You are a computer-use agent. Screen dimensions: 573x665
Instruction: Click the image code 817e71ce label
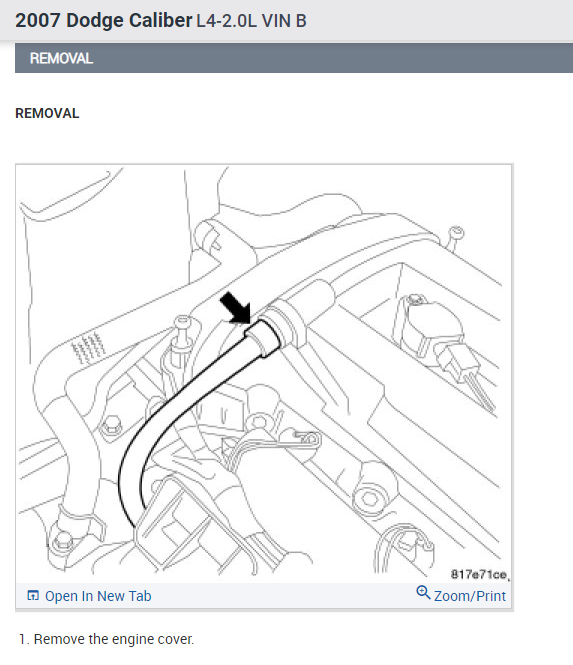479,574
